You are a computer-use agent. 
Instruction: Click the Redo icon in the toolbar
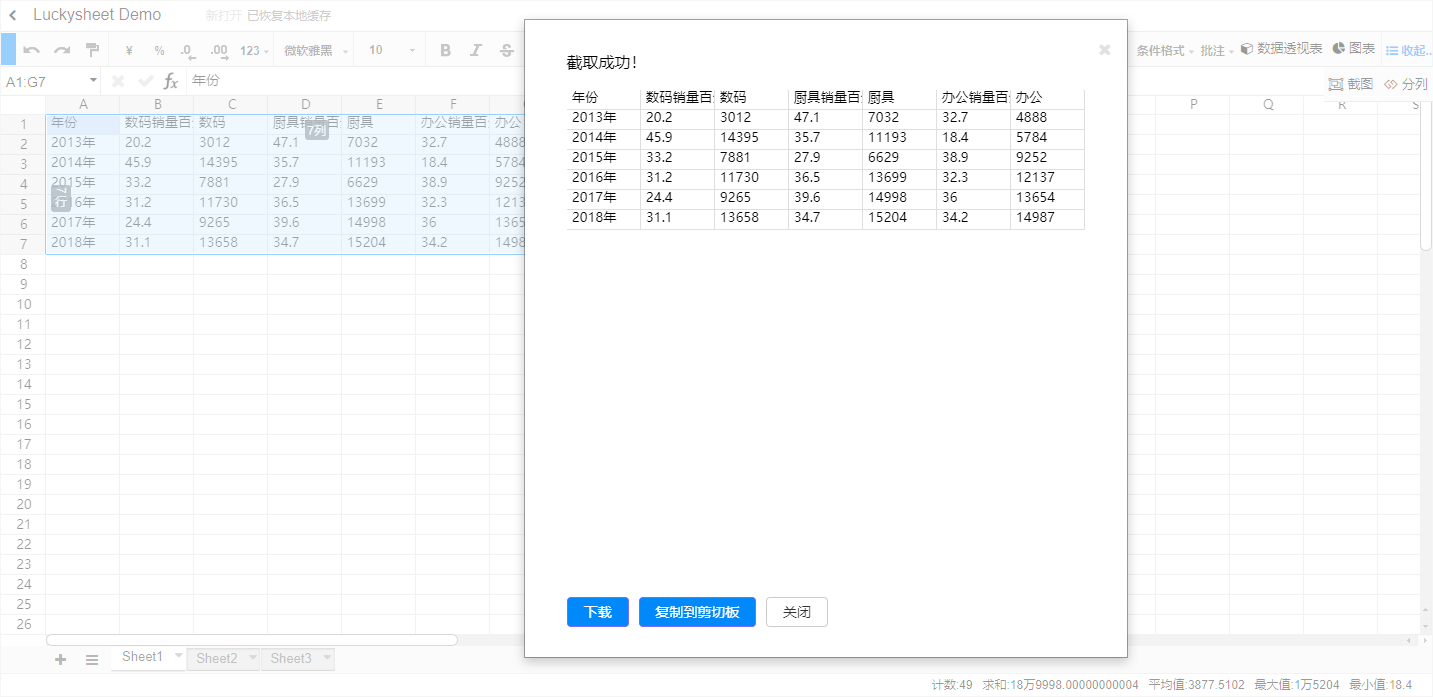[62, 48]
